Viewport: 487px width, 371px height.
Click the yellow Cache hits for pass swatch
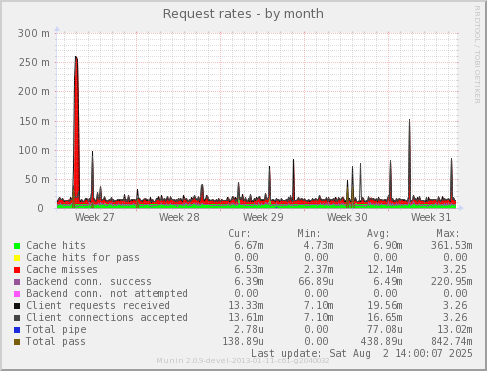[x=17, y=258]
